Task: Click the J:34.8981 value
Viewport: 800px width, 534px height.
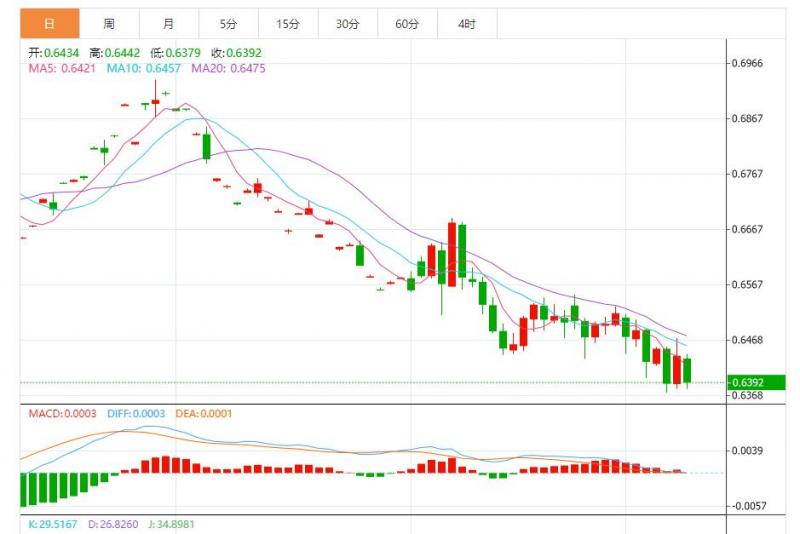Action: point(171,524)
